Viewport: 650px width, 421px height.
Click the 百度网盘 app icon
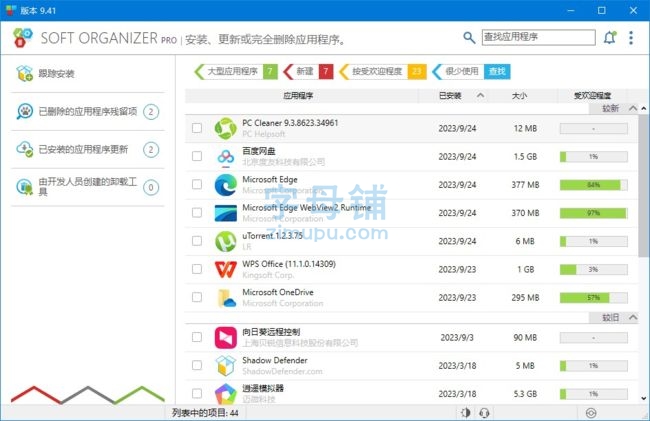[226, 157]
